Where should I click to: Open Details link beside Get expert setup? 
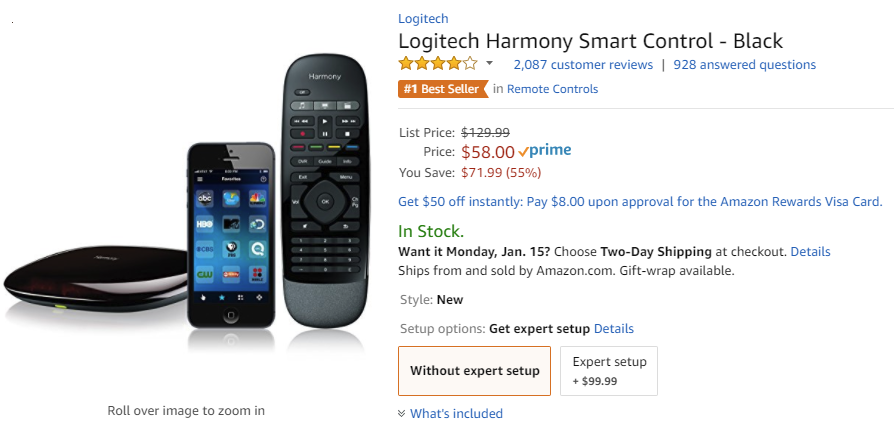613,328
